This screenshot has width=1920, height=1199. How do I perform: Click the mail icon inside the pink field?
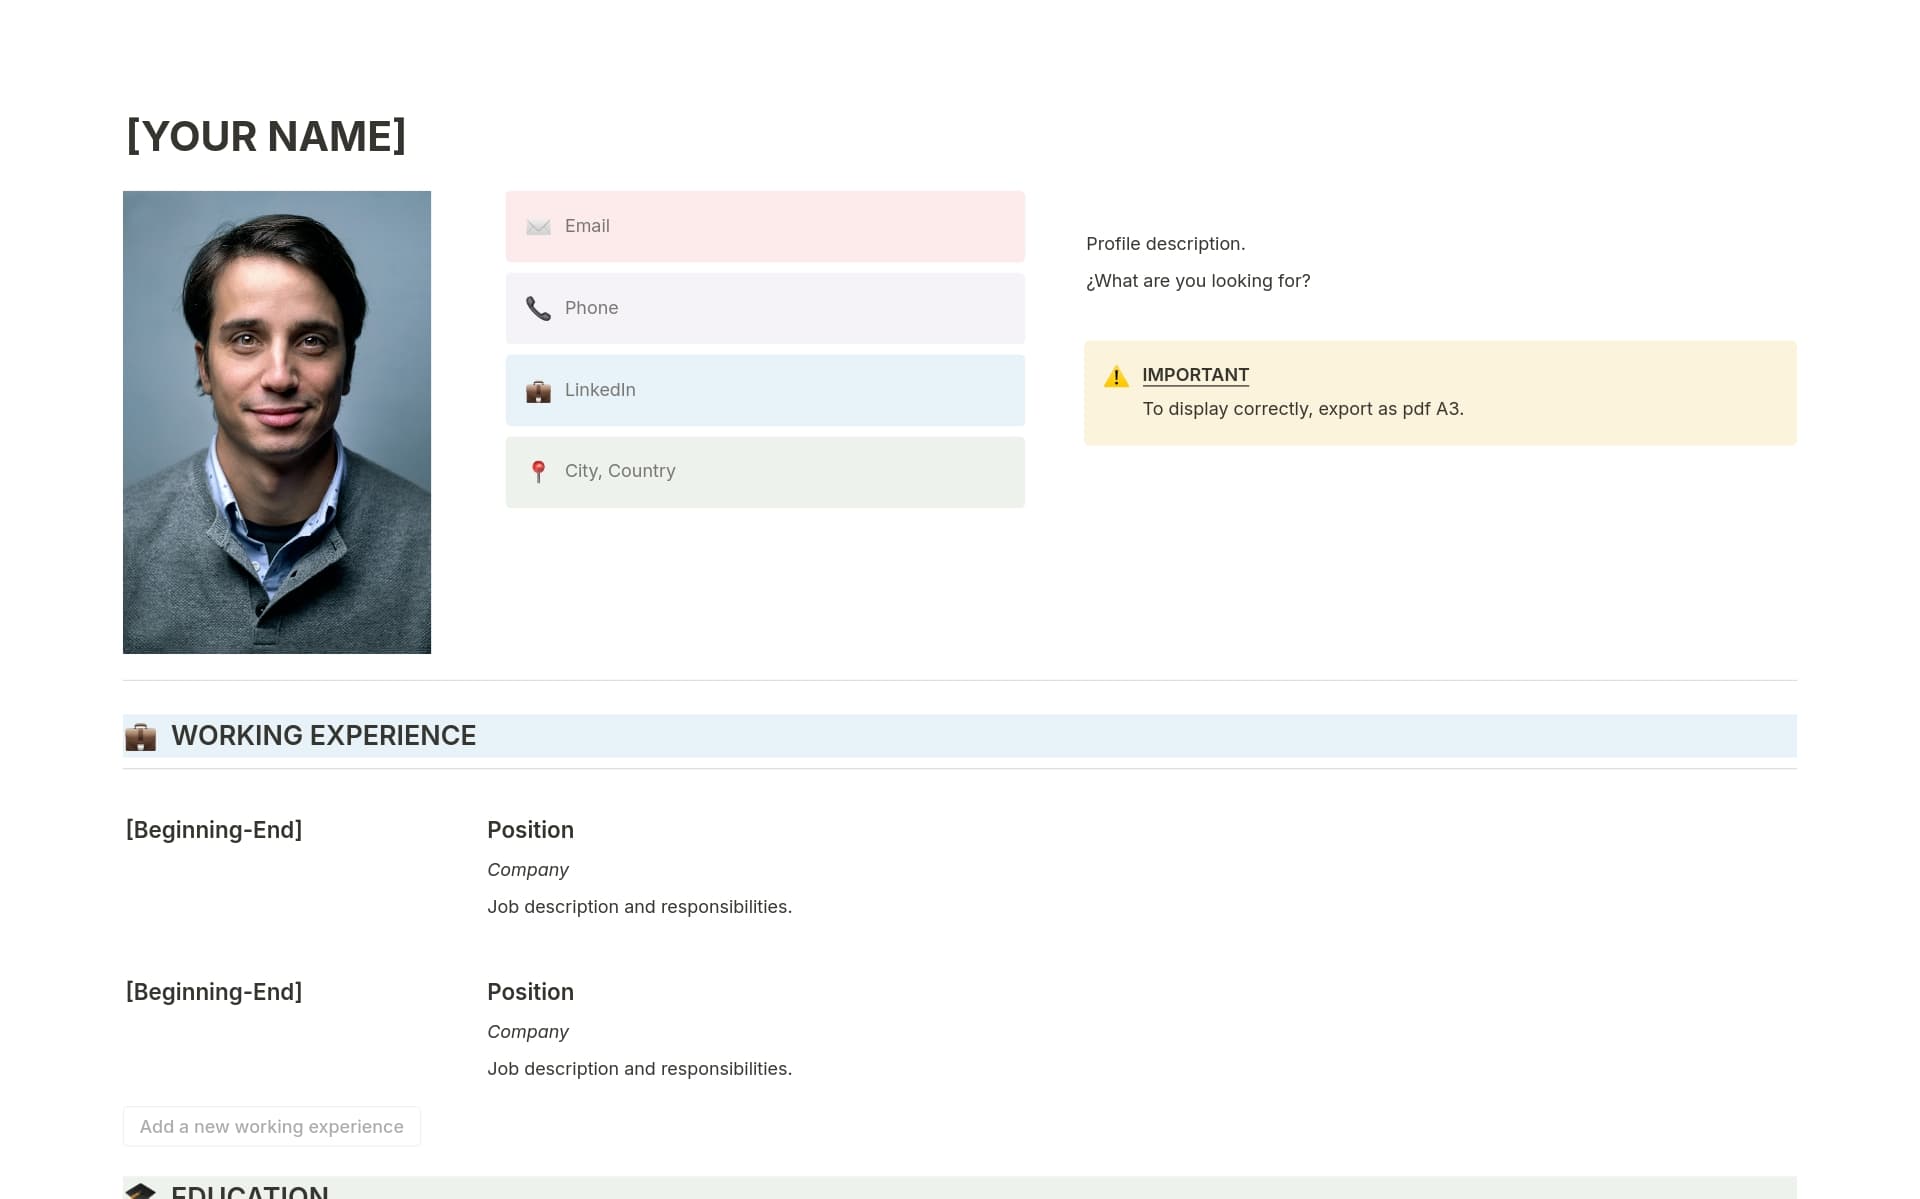(538, 226)
